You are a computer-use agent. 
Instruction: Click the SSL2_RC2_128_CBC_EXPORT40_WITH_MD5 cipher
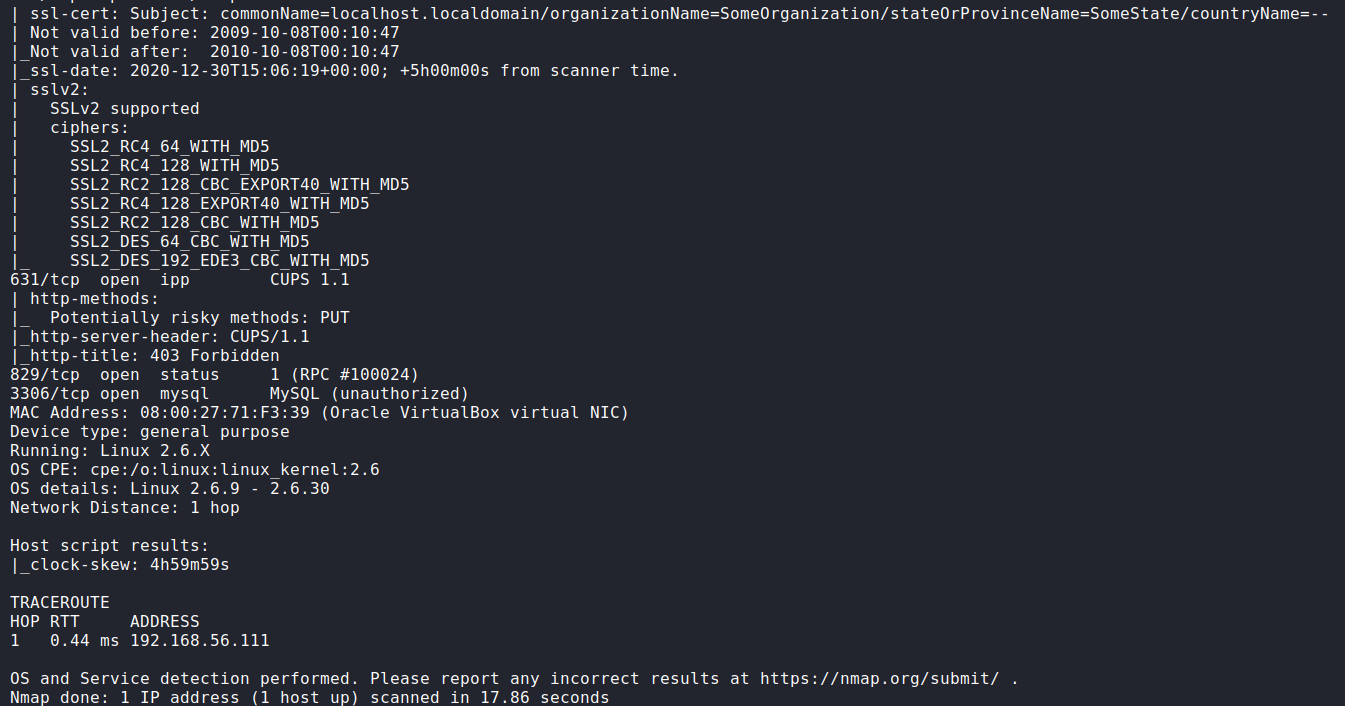coord(239,185)
